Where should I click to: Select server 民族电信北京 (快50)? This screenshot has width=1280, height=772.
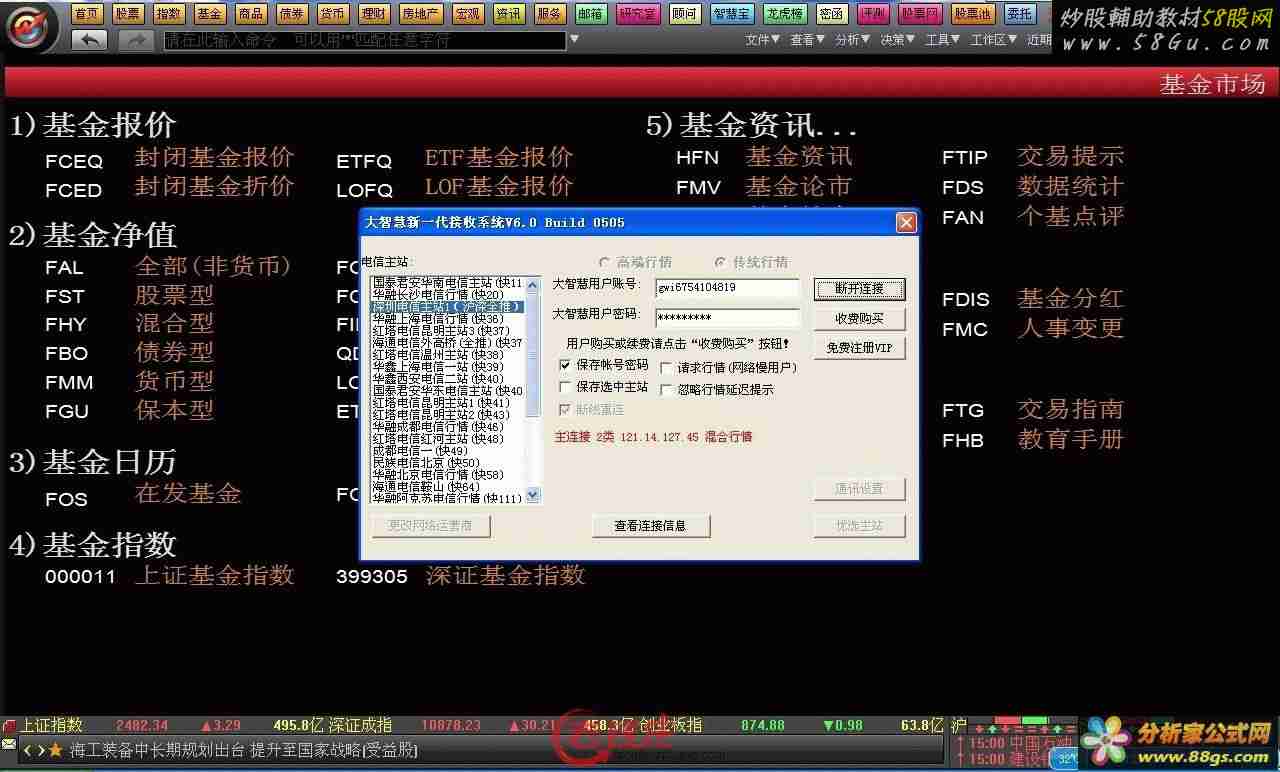[426, 463]
